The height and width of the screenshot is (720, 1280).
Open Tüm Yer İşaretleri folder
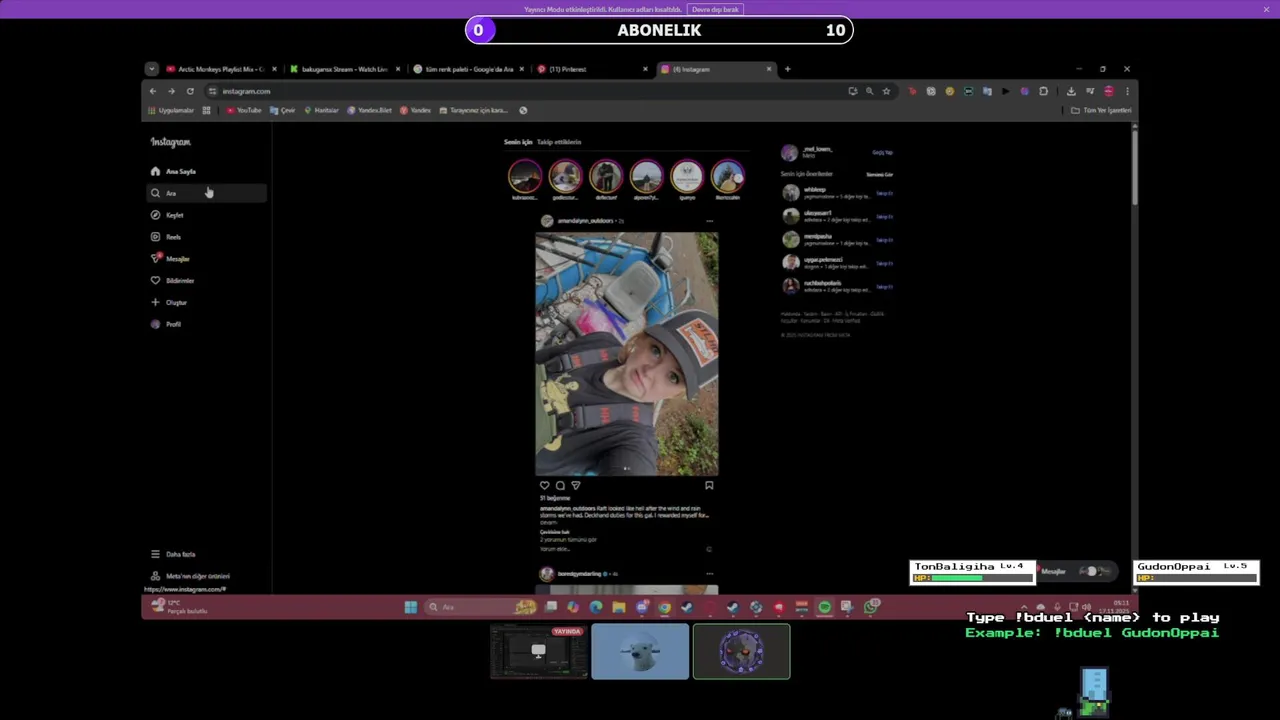coord(1101,110)
